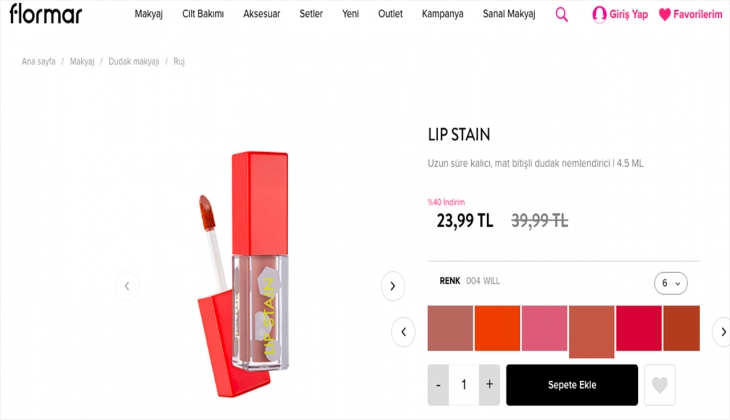Screen dimensions: 730x420
Task: Open the Makyaj menu
Action: [149, 14]
